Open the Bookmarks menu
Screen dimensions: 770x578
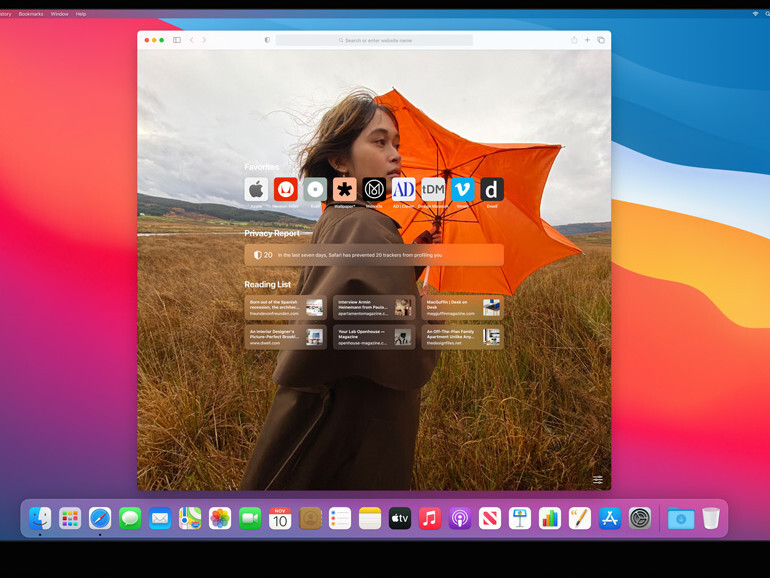[30, 14]
